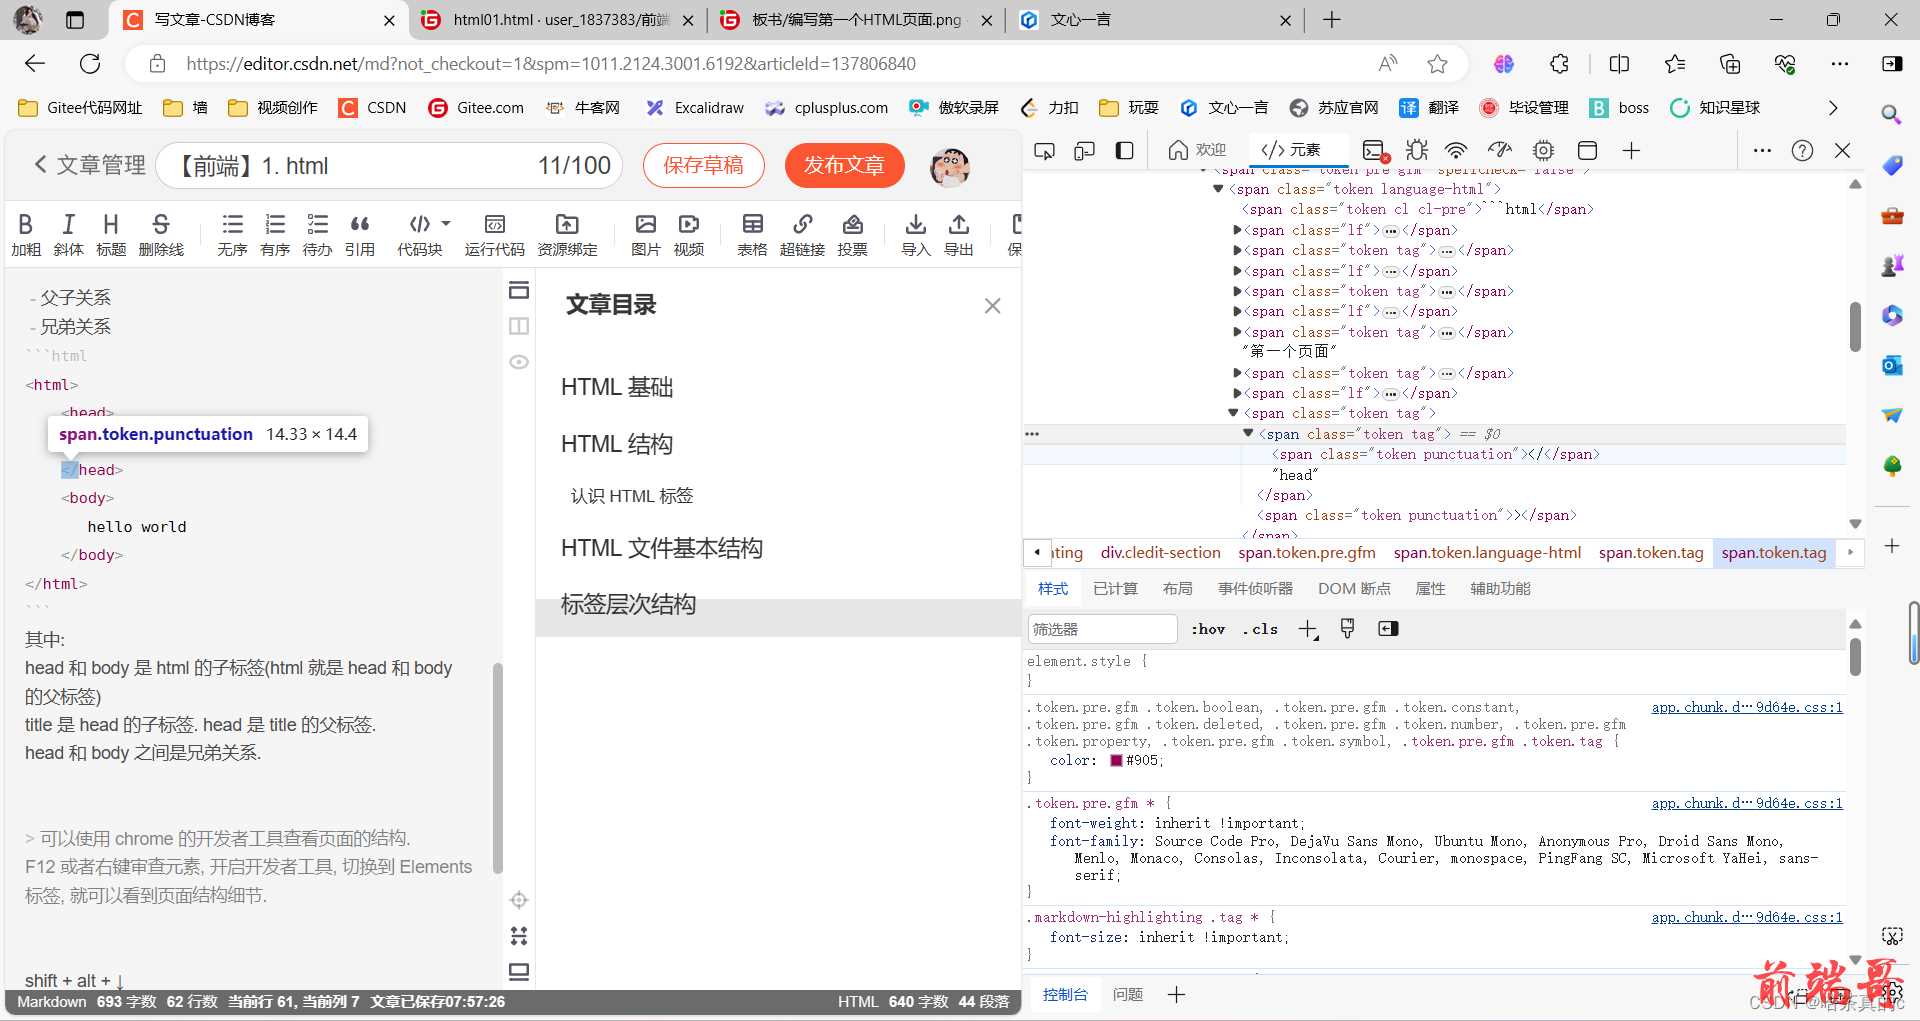Expand the span token language-html node

[x=1218, y=189]
